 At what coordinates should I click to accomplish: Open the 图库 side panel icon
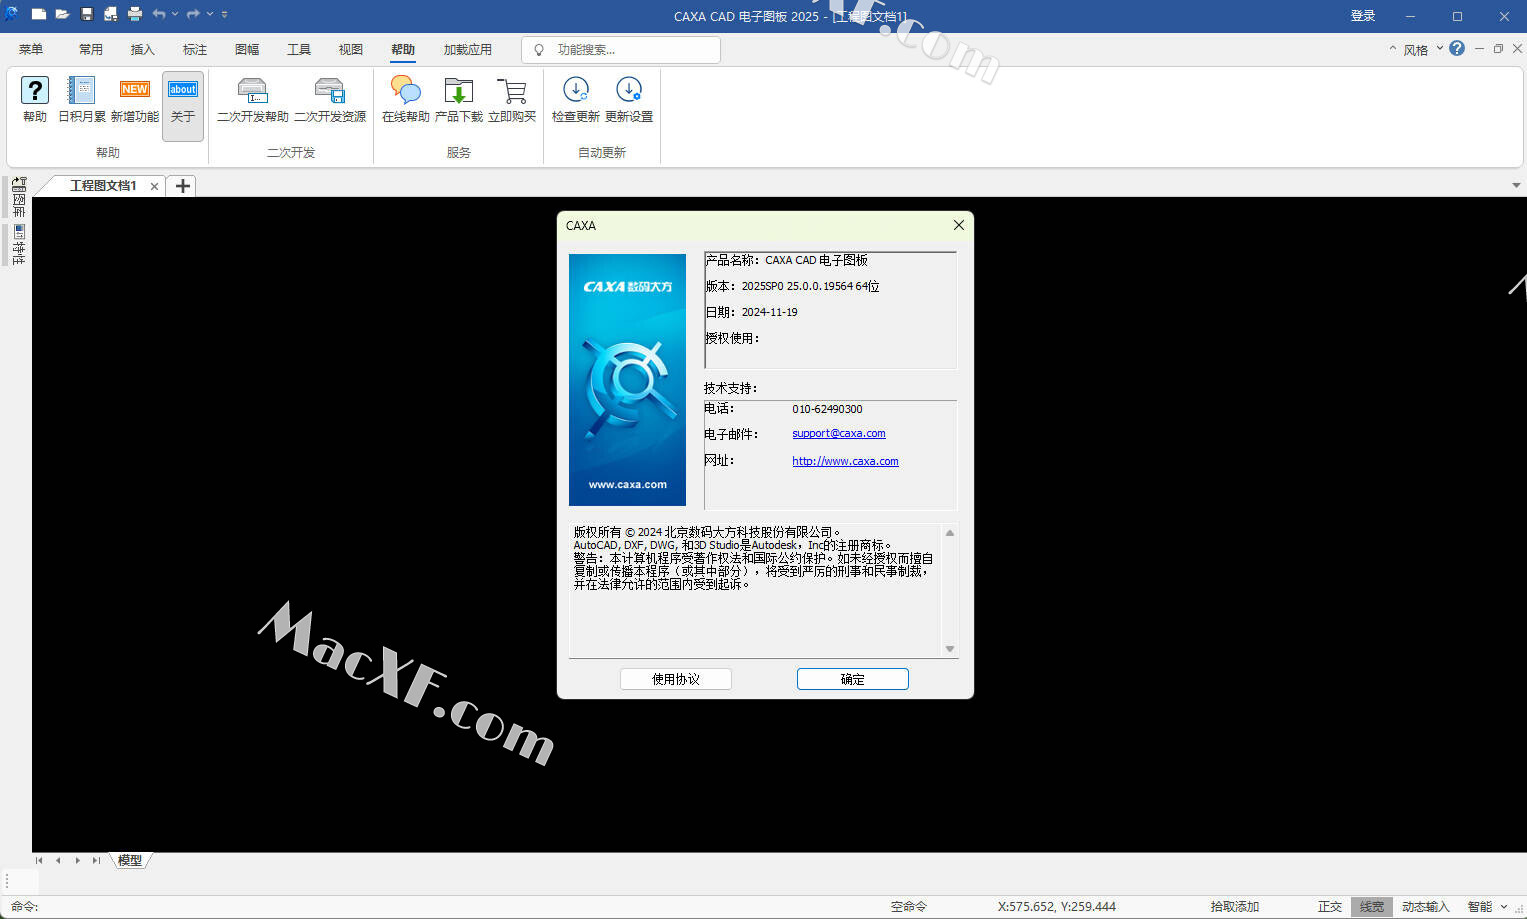pos(18,197)
